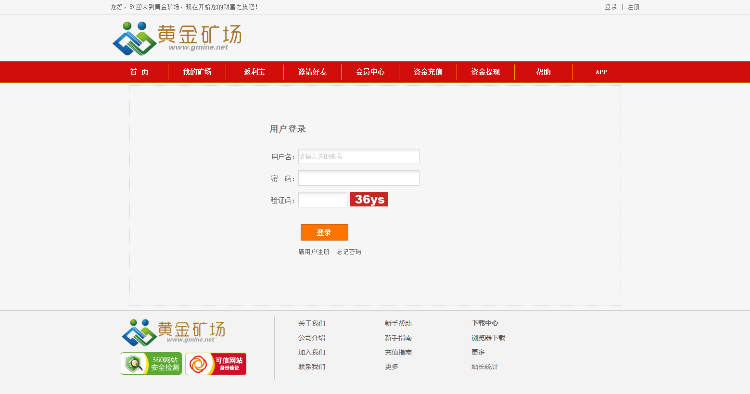Focus the 验证码 captcha input field

(x=323, y=200)
